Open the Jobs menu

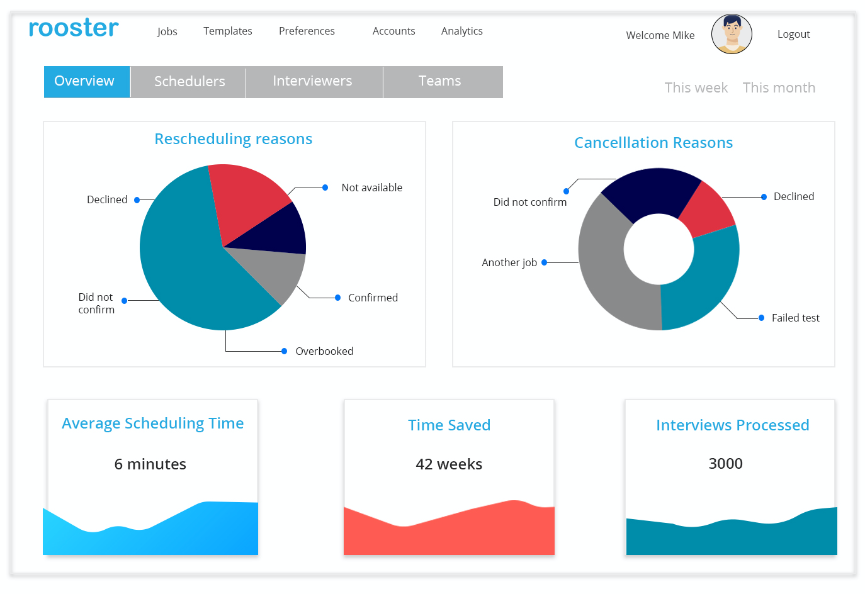167,31
